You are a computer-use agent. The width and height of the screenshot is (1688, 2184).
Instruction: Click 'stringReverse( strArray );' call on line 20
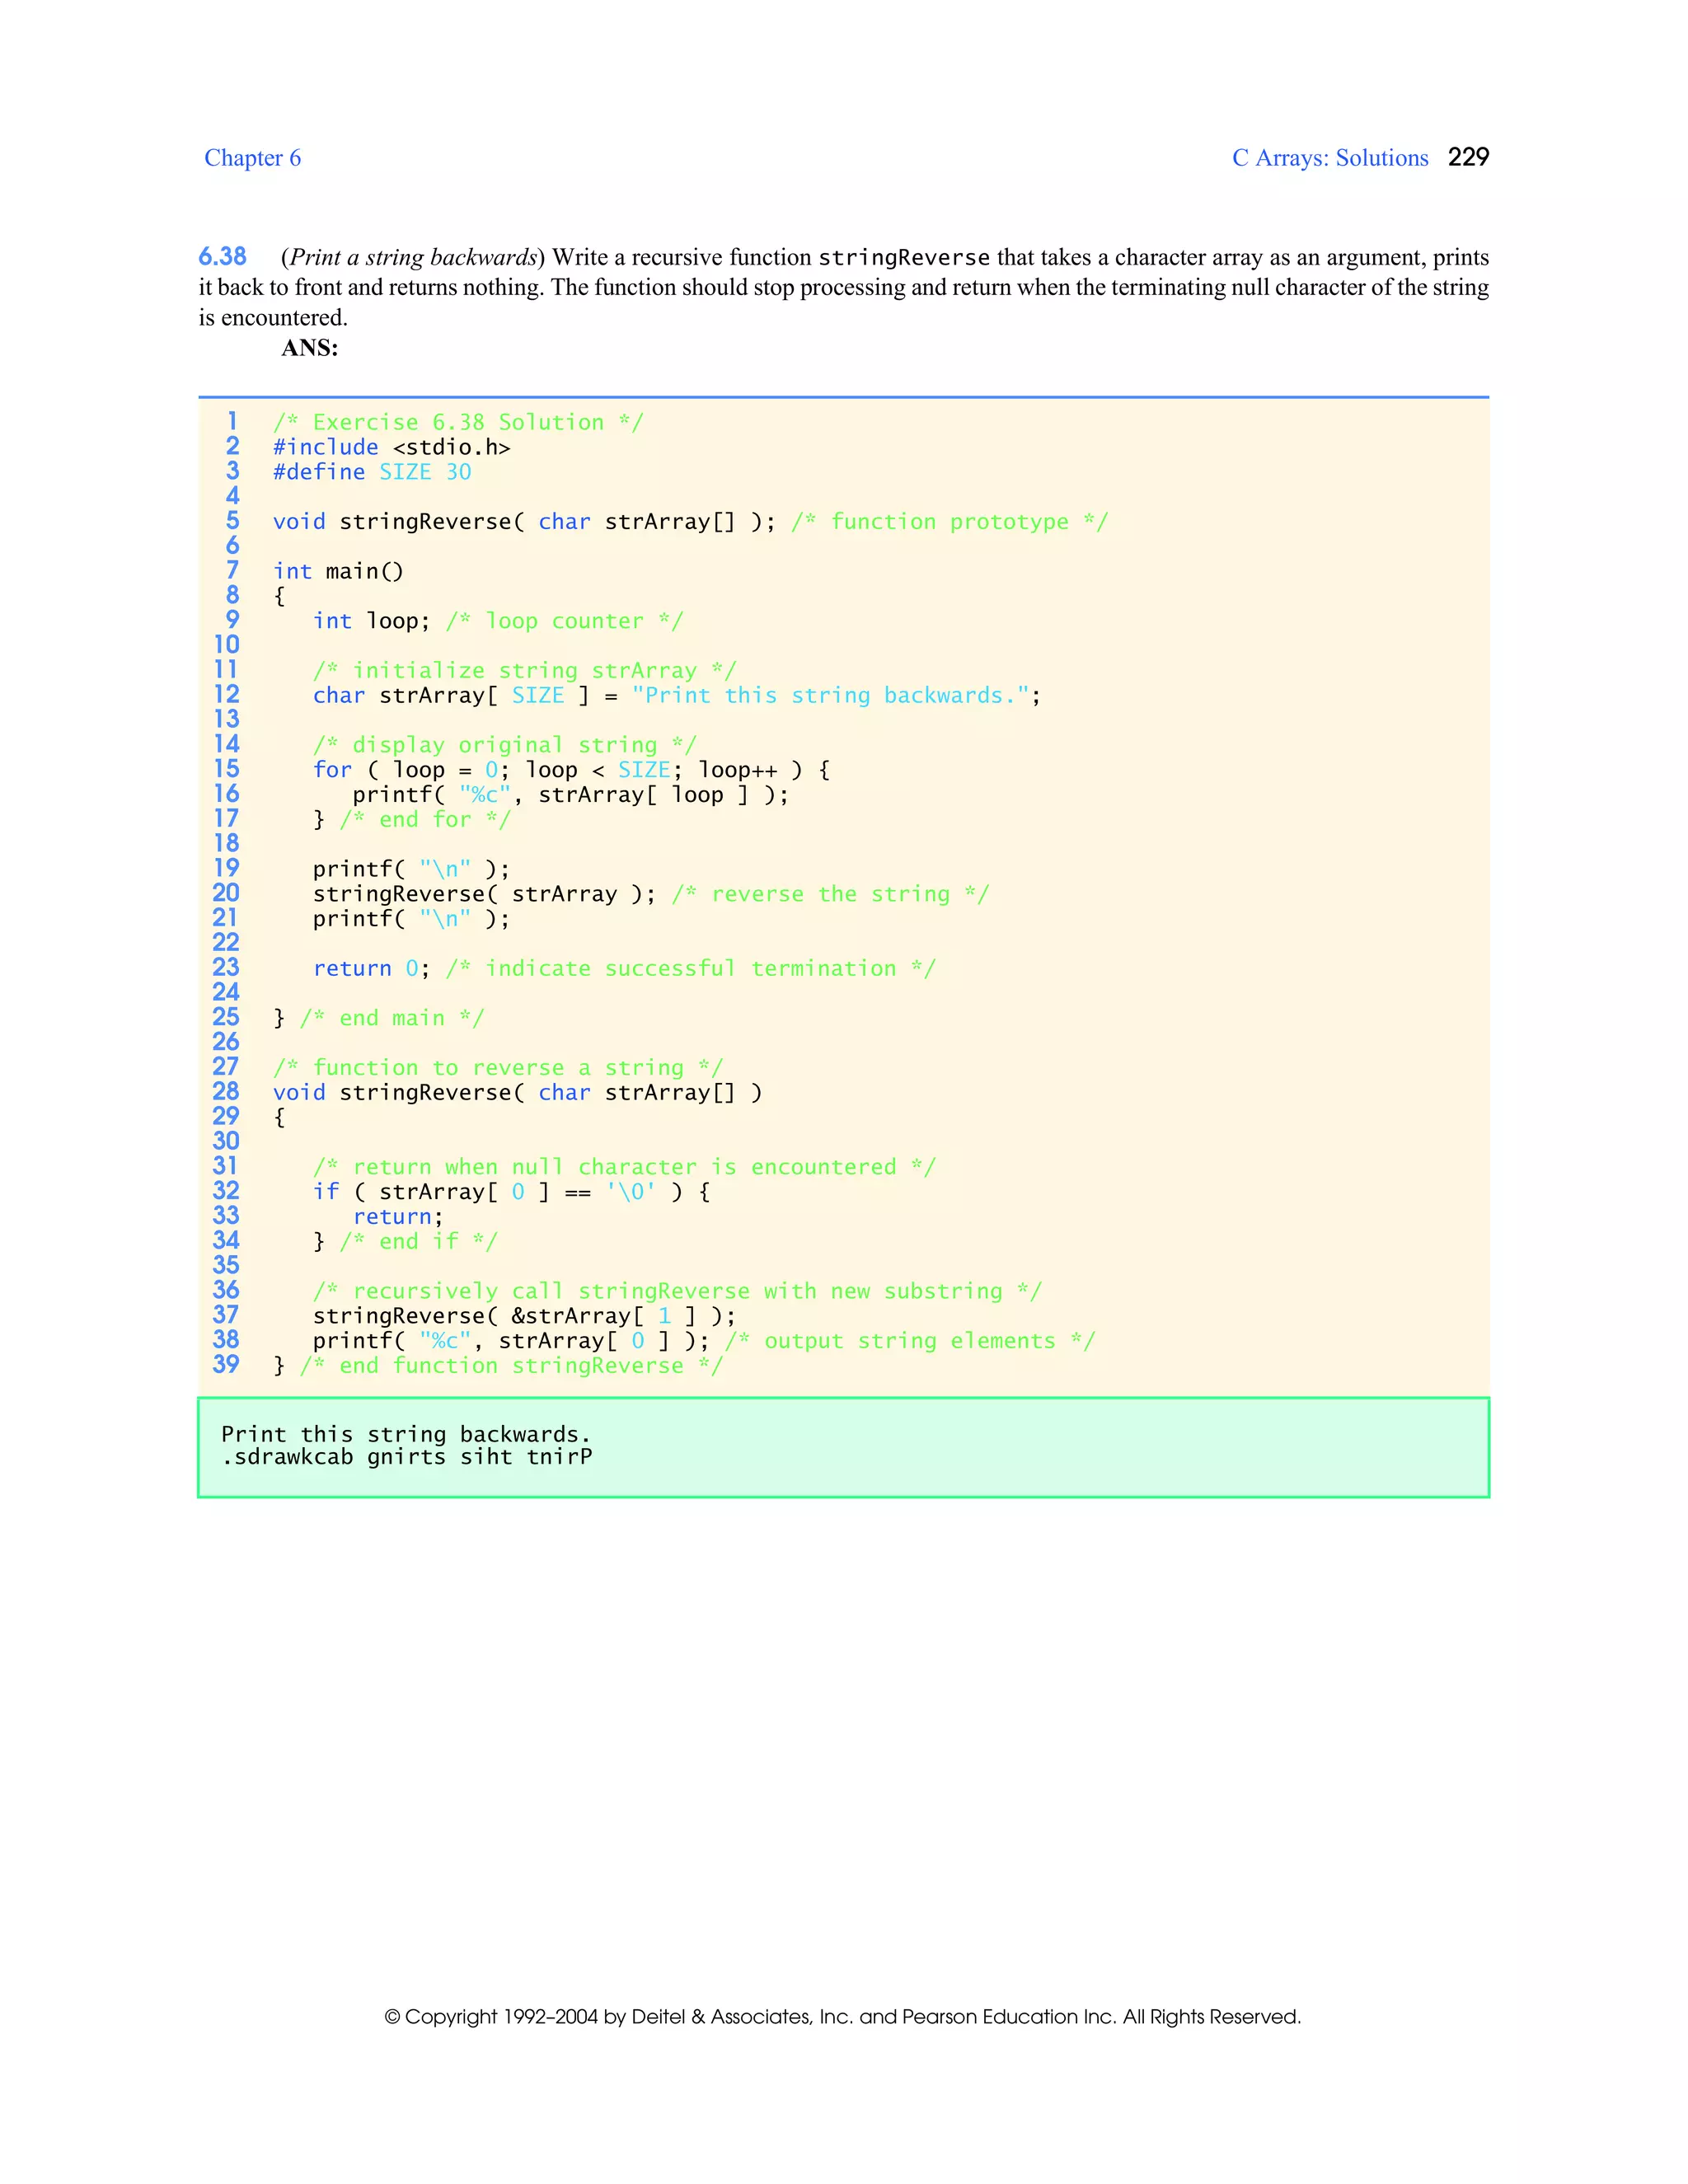pyautogui.click(x=484, y=894)
